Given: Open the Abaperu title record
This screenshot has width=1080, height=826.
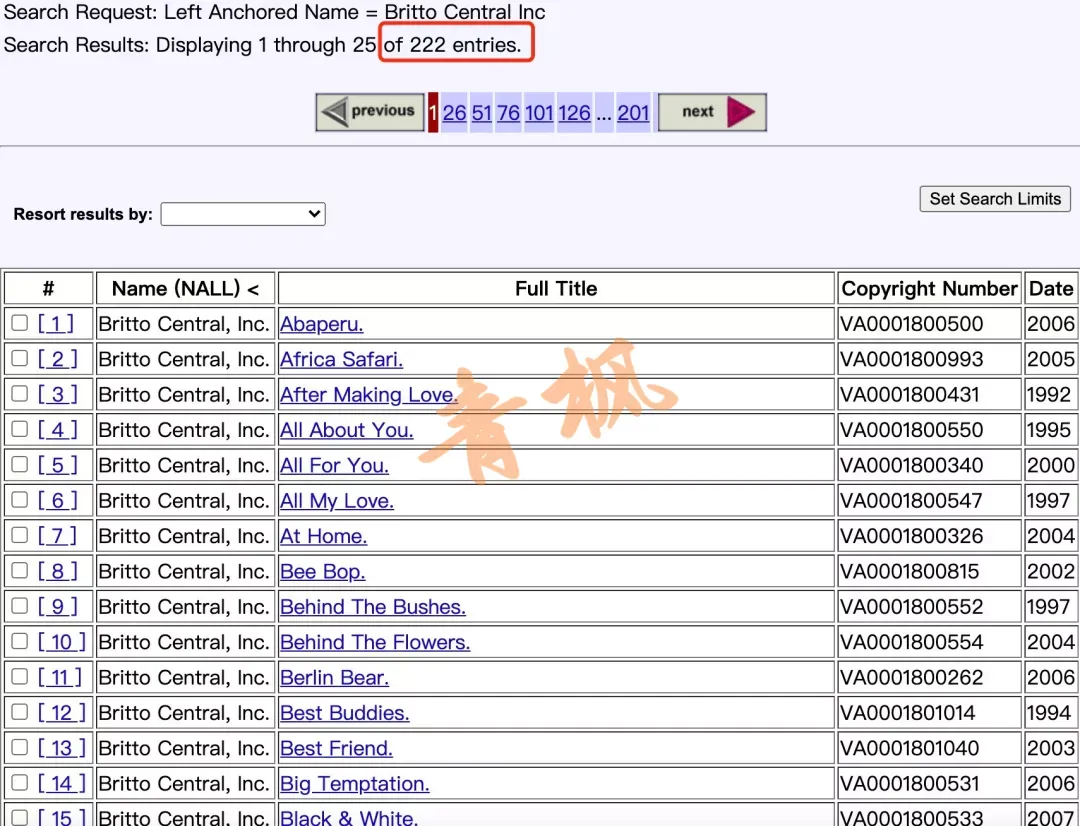Looking at the screenshot, I should (x=322, y=324).
